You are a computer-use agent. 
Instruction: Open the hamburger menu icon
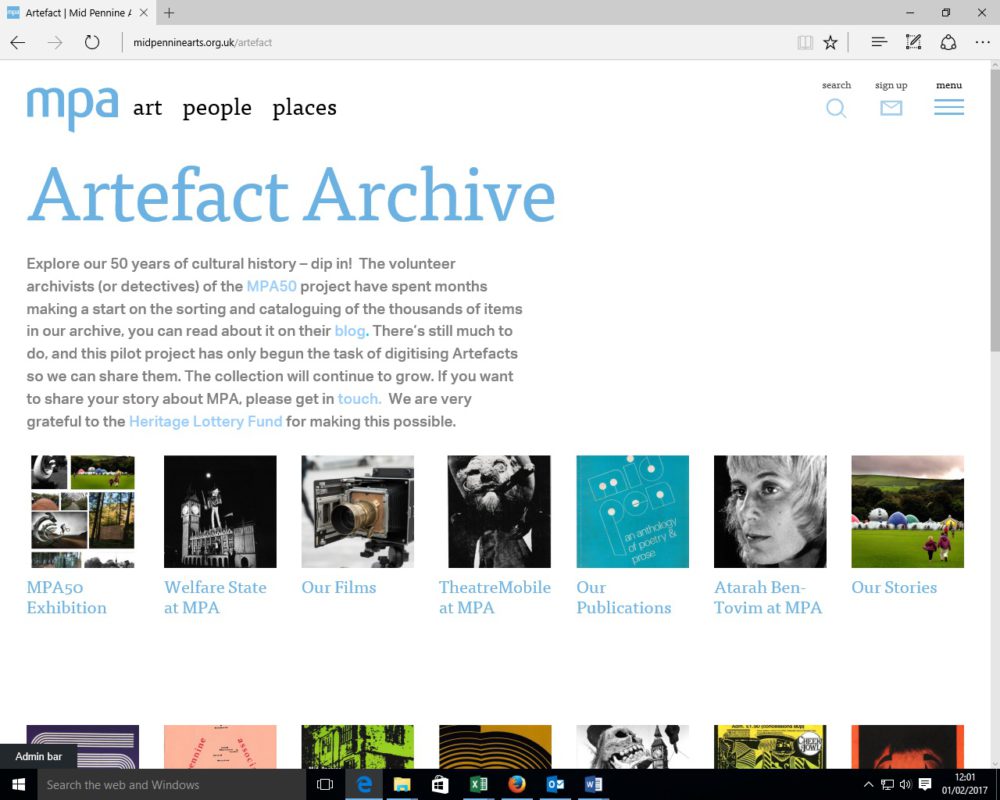[x=949, y=107]
